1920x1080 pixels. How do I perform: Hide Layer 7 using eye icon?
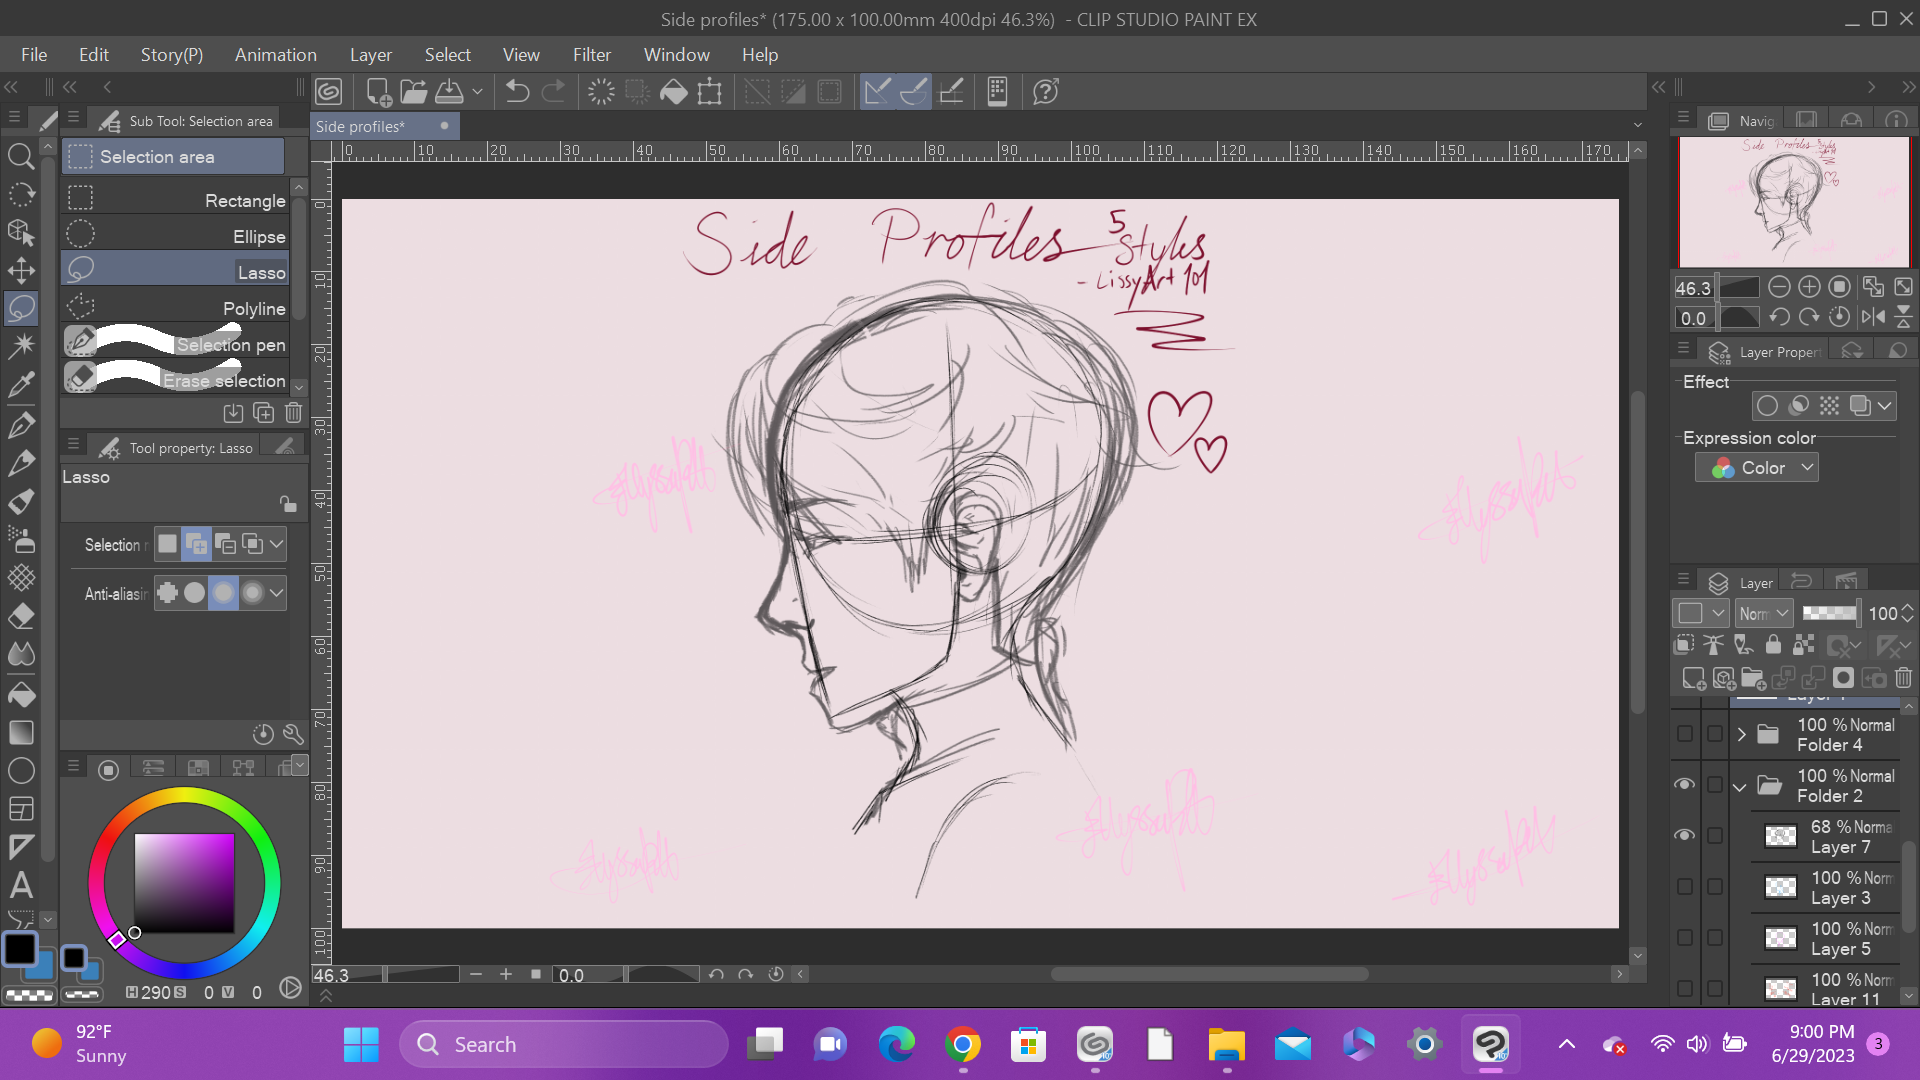pos(1685,835)
